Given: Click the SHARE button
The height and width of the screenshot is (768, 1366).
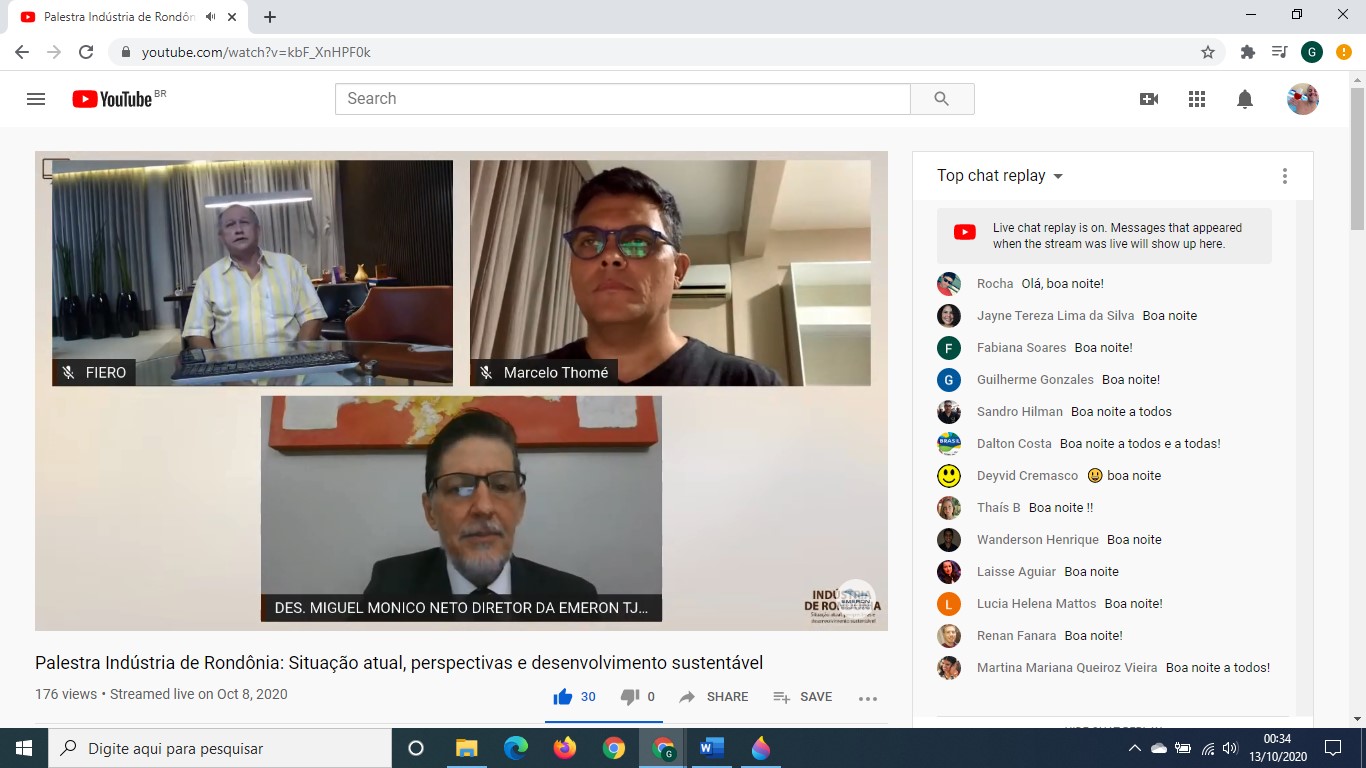Looking at the screenshot, I should click(x=714, y=697).
